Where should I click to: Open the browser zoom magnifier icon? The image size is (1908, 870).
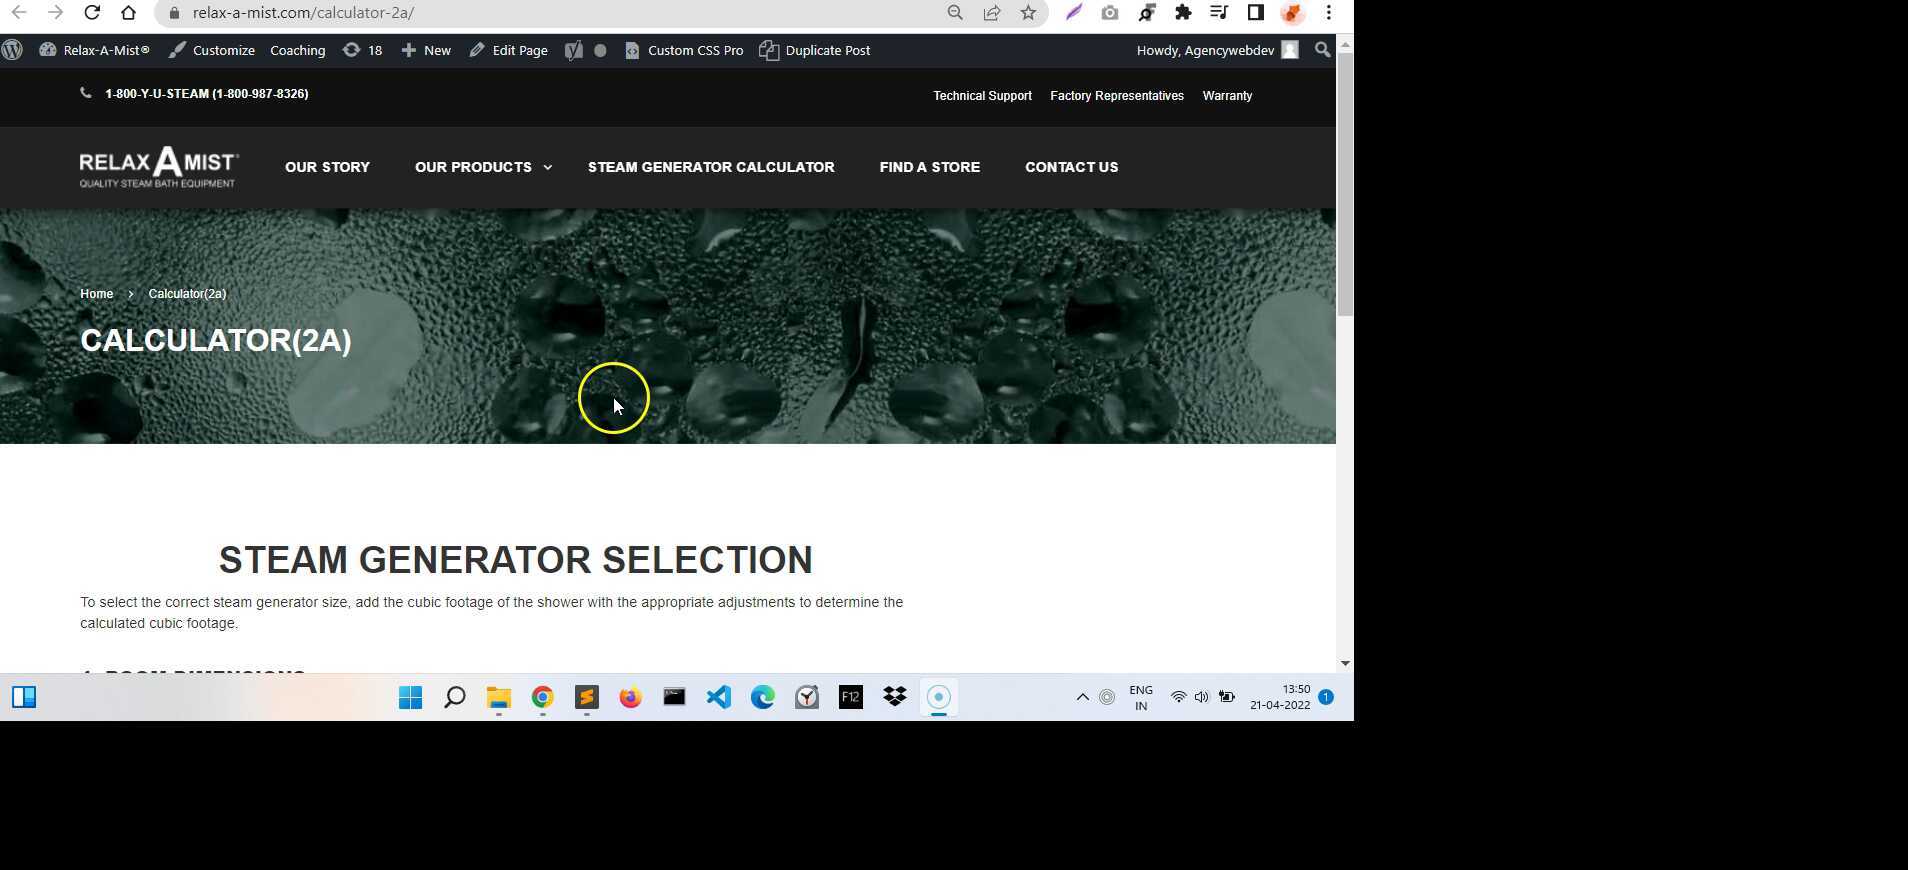(955, 13)
